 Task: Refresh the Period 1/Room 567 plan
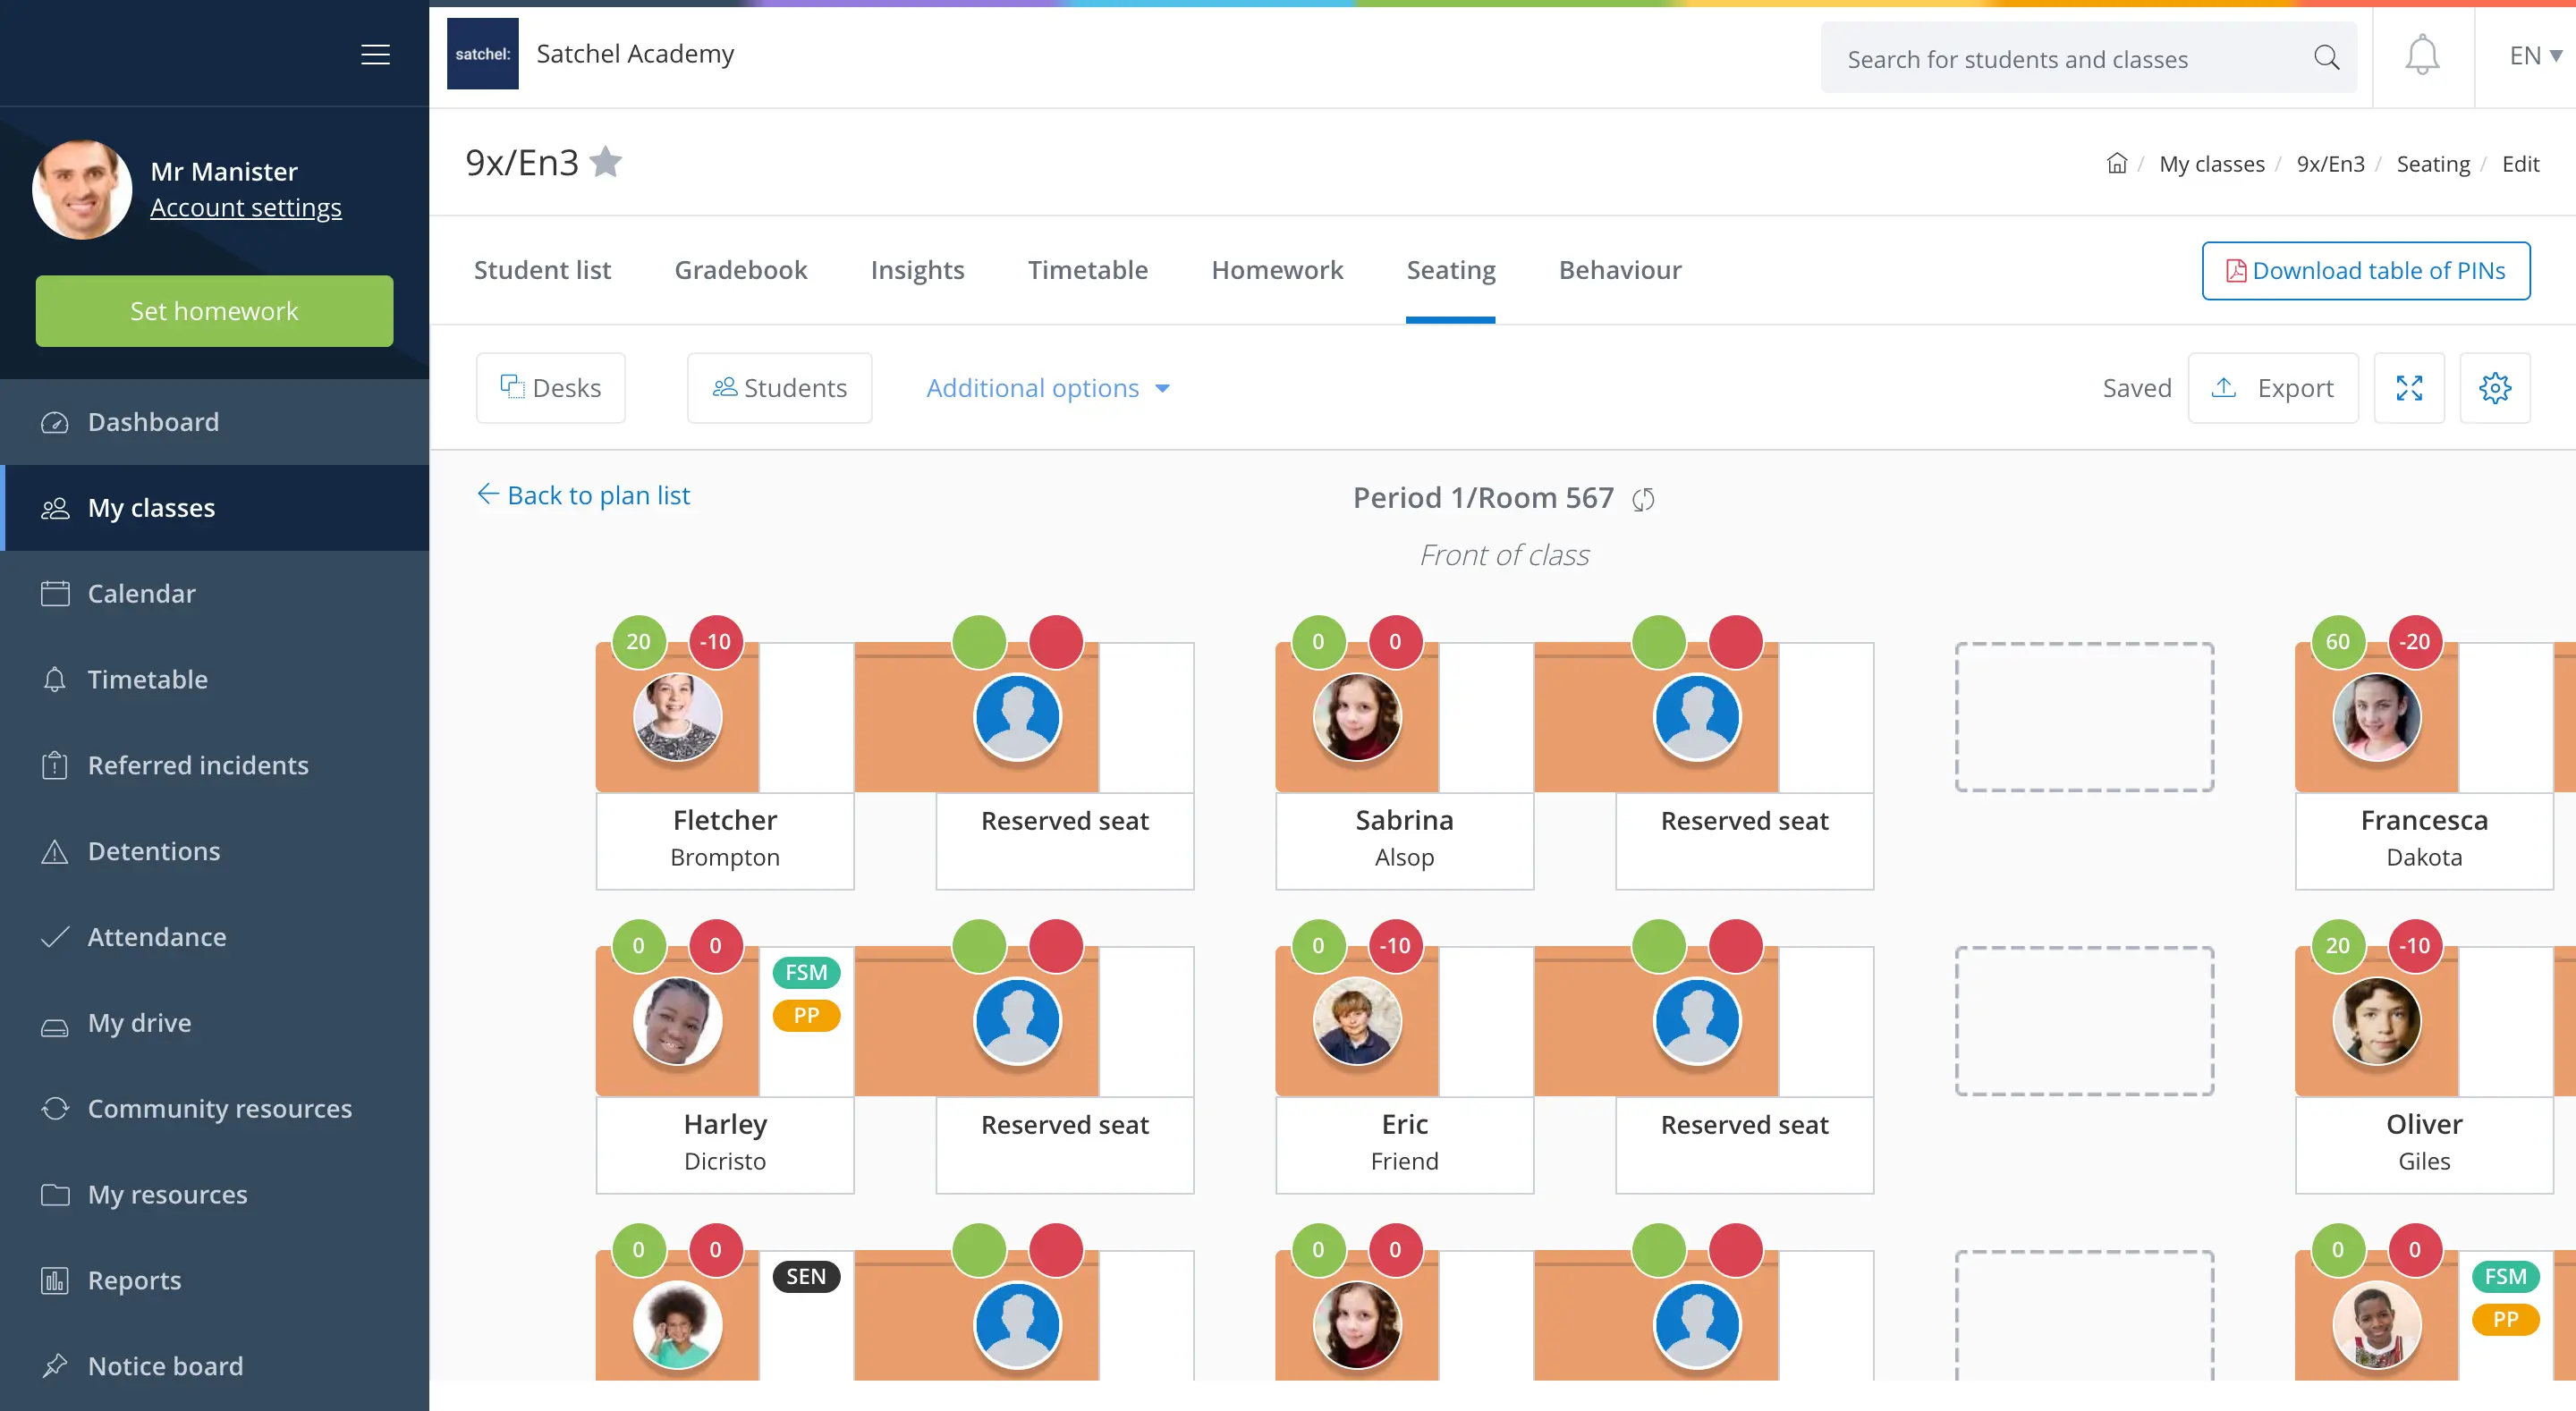tap(1643, 498)
